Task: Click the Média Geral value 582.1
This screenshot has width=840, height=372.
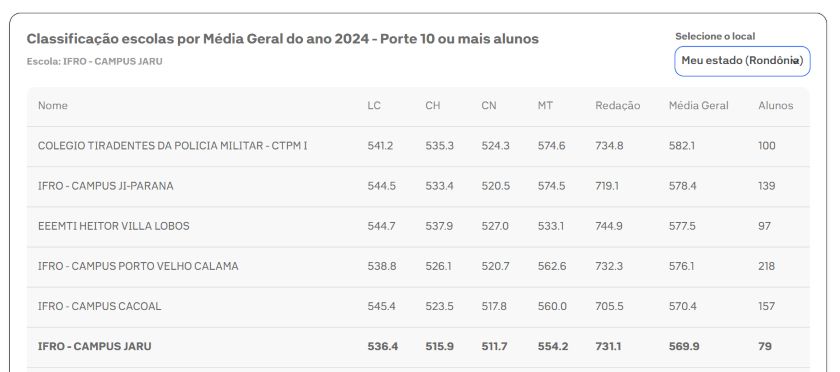Action: [681, 146]
